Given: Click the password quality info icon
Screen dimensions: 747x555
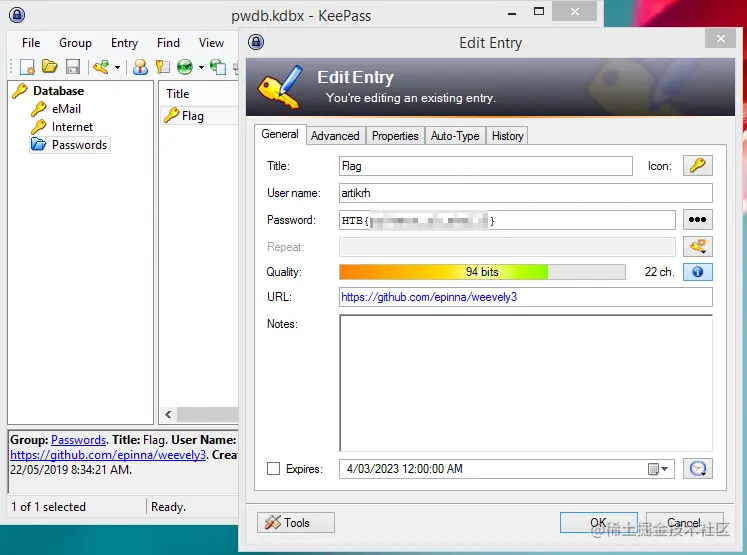Looking at the screenshot, I should click(697, 272).
